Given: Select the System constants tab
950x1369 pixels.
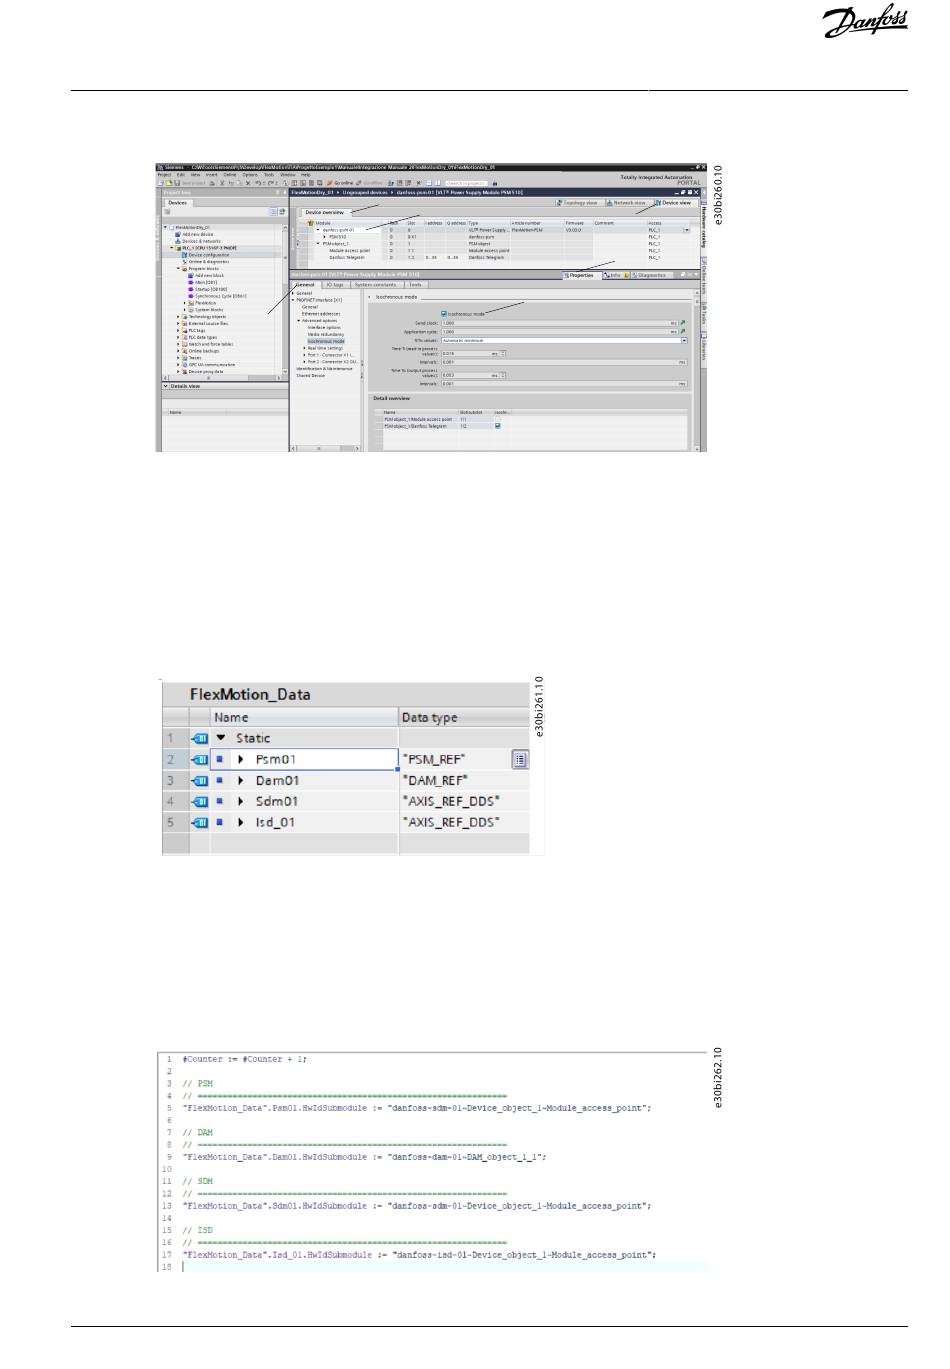Looking at the screenshot, I should click(x=376, y=285).
